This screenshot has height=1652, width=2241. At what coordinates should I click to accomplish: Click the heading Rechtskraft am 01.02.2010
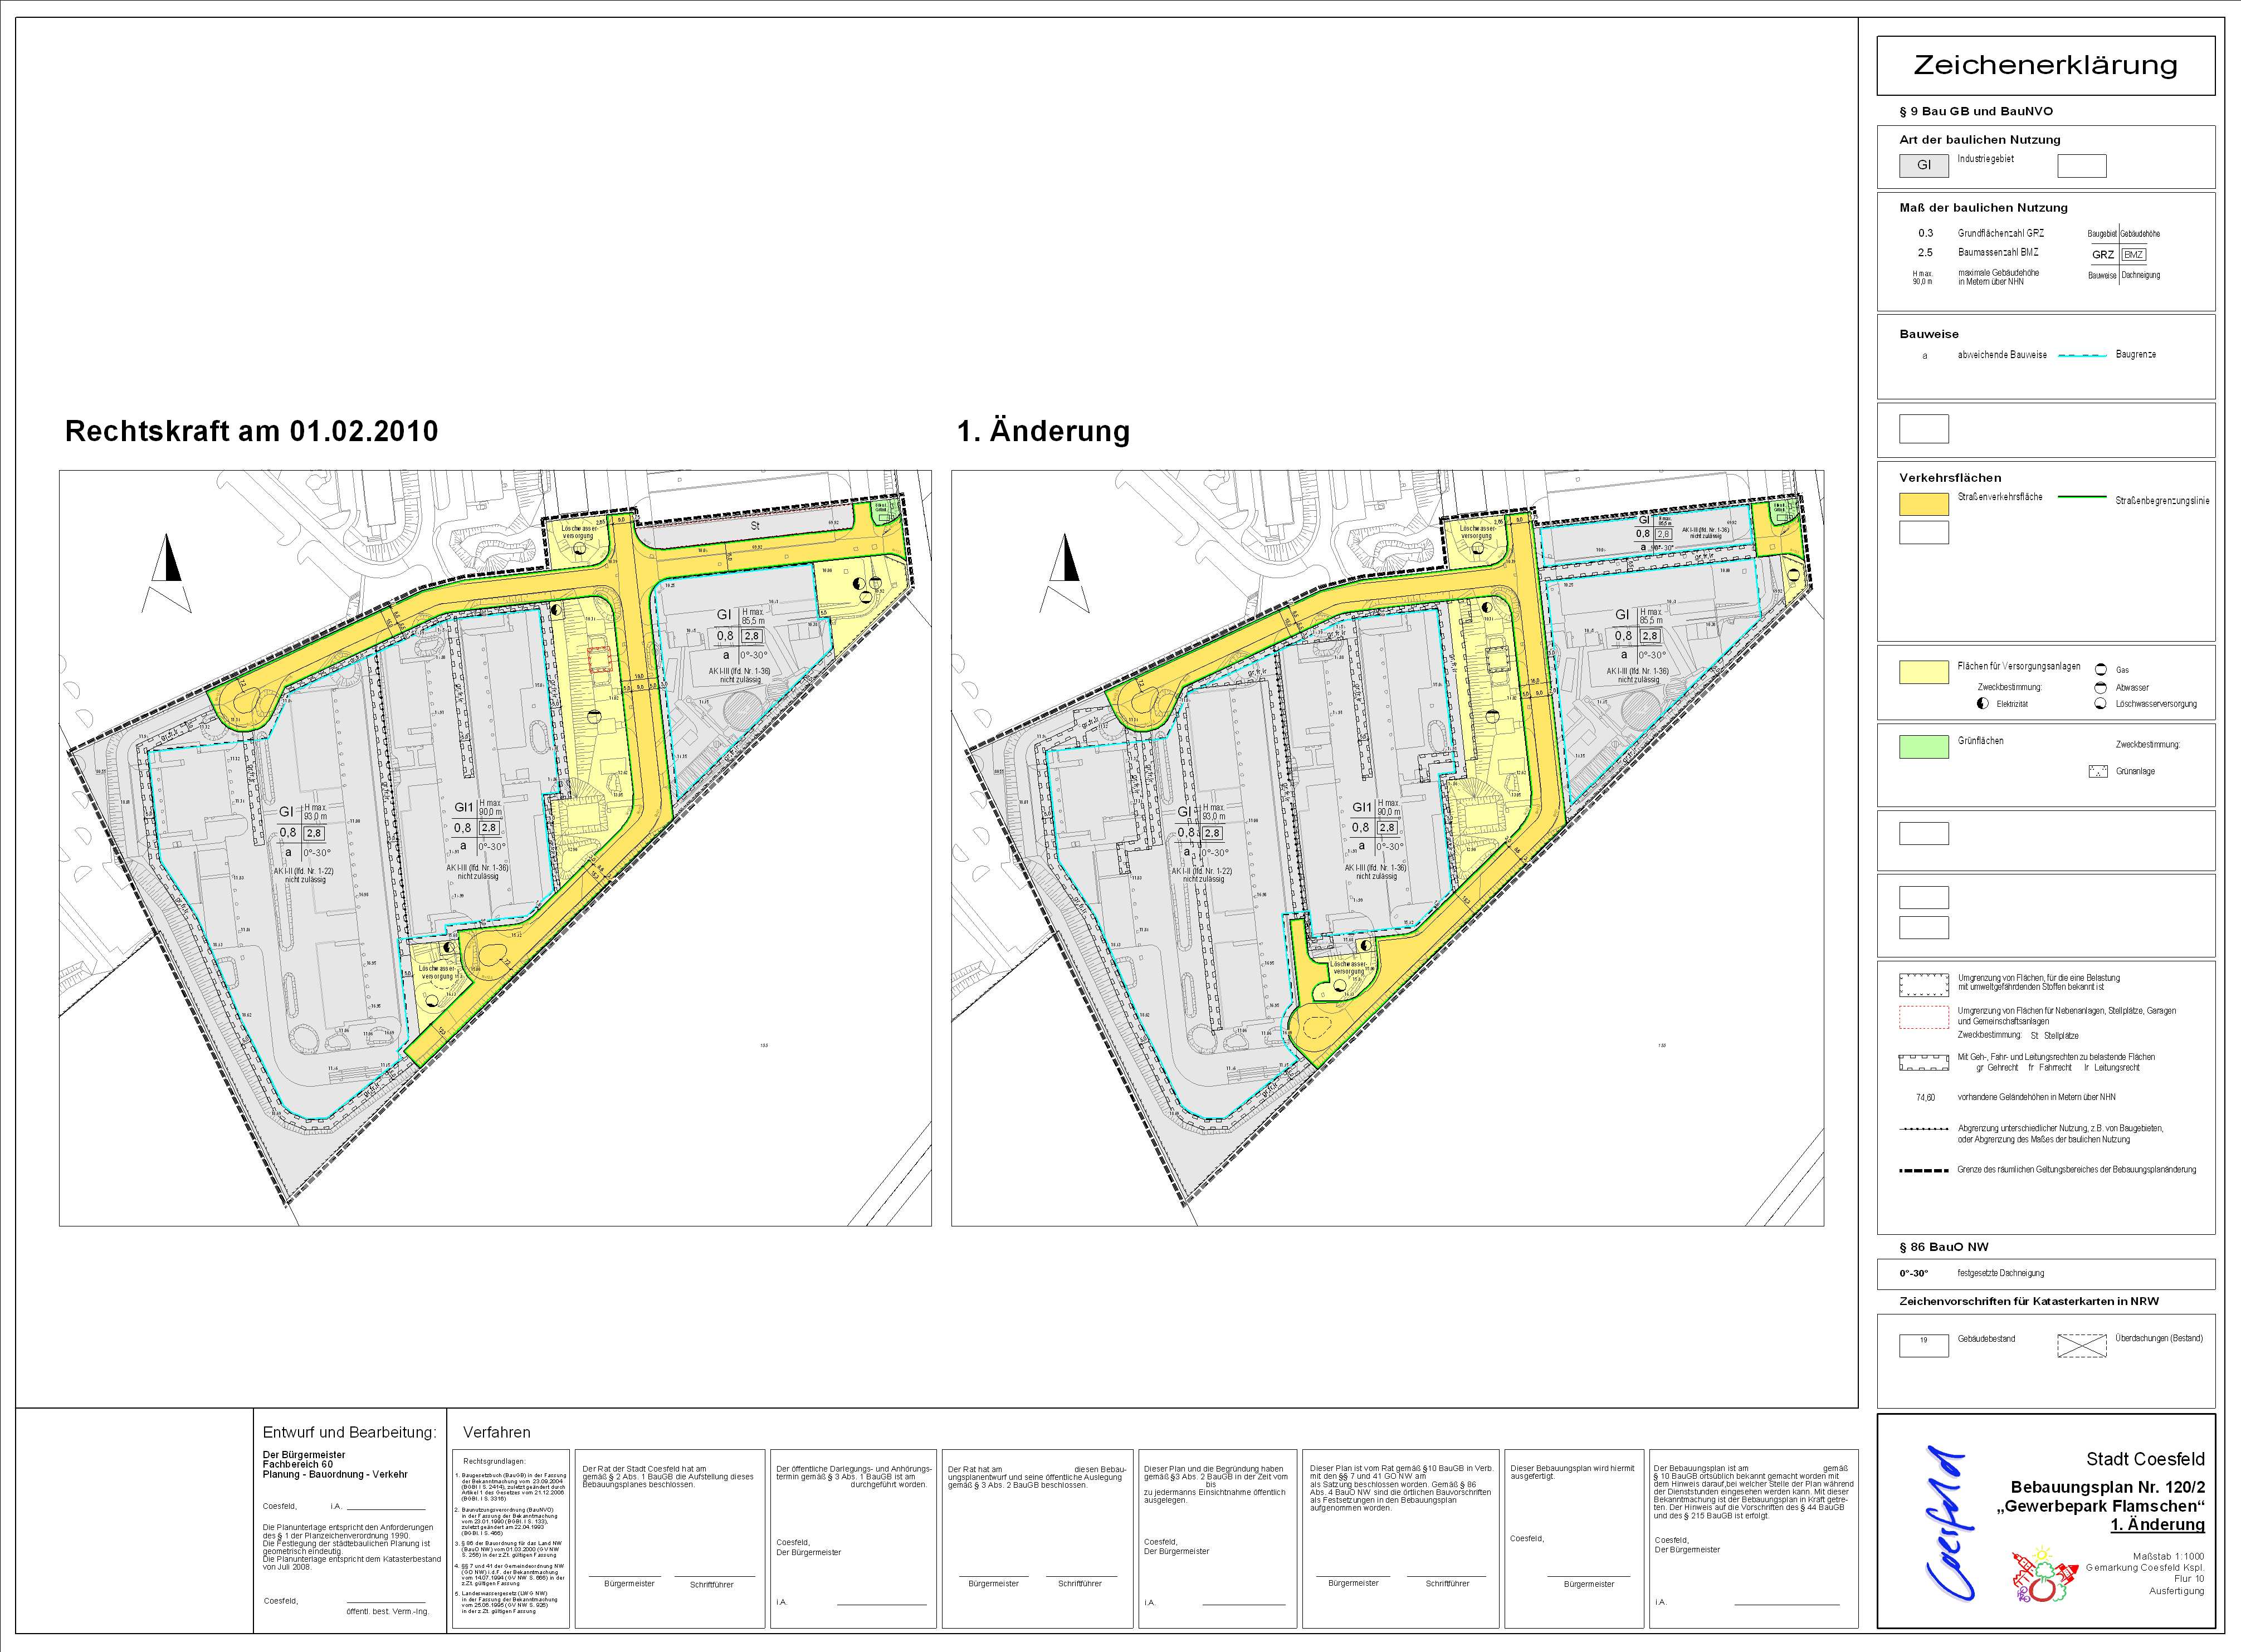(x=251, y=431)
